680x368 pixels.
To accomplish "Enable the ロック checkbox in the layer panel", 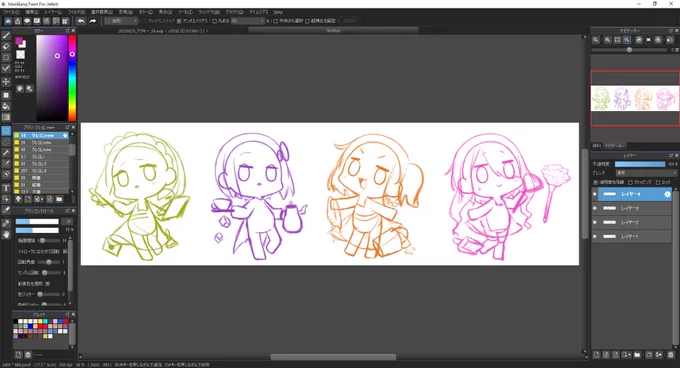I will coord(658,182).
